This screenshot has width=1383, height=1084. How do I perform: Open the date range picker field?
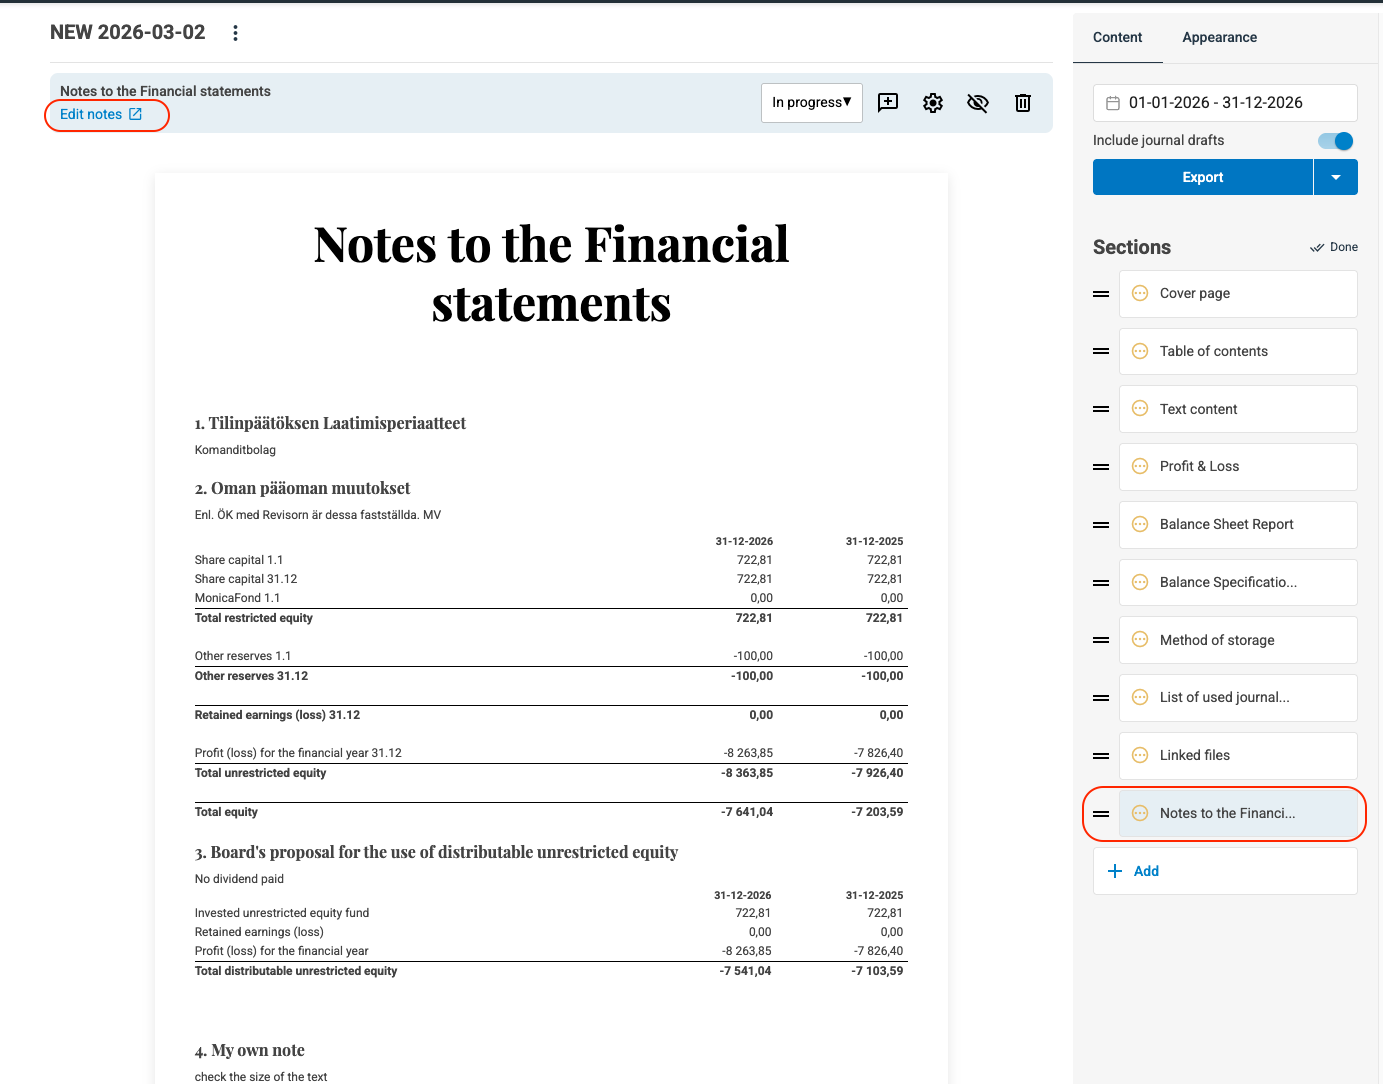tap(1225, 103)
